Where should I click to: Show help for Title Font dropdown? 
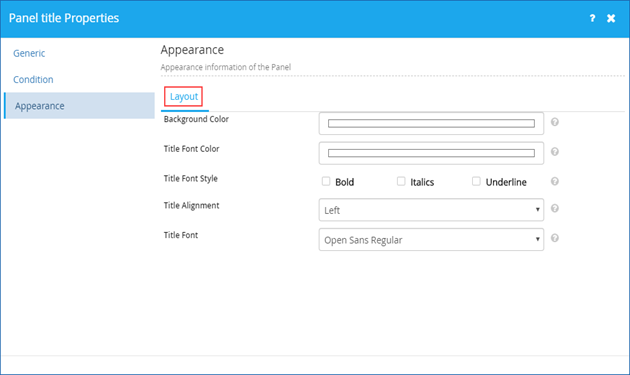coord(554,238)
